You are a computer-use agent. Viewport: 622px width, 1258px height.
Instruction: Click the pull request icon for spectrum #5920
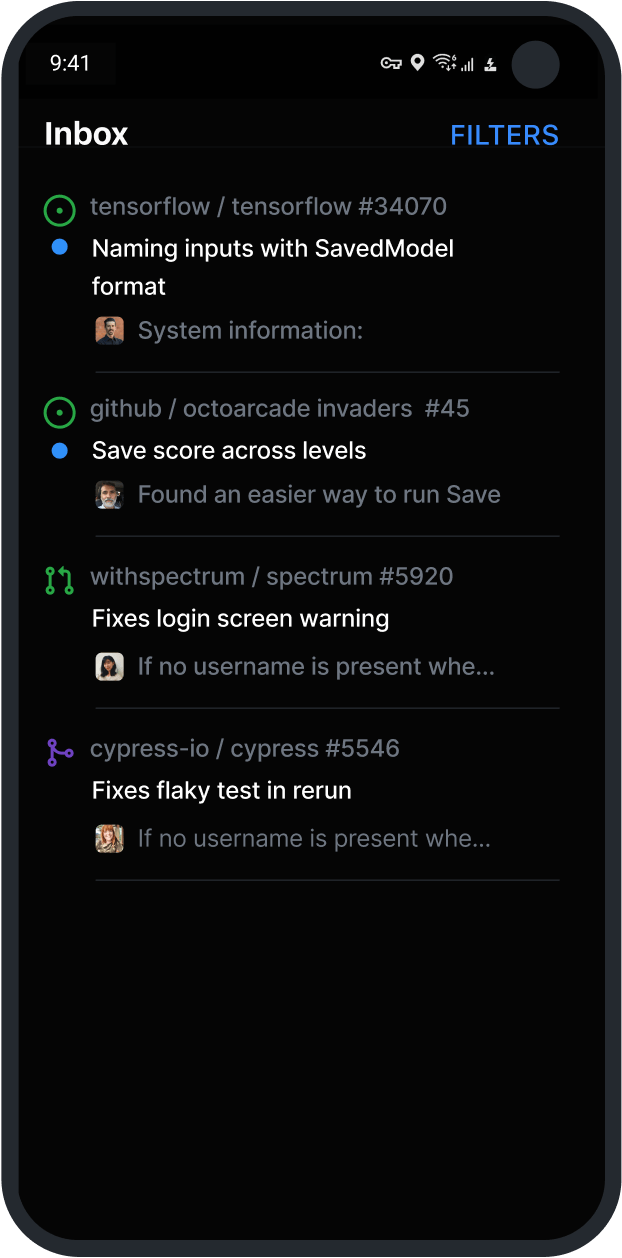coord(60,580)
